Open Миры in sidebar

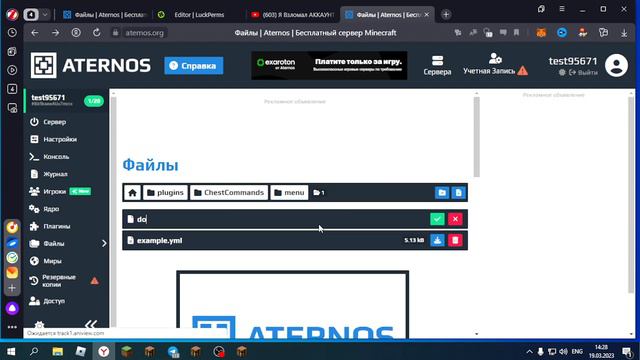pyautogui.click(x=52, y=261)
